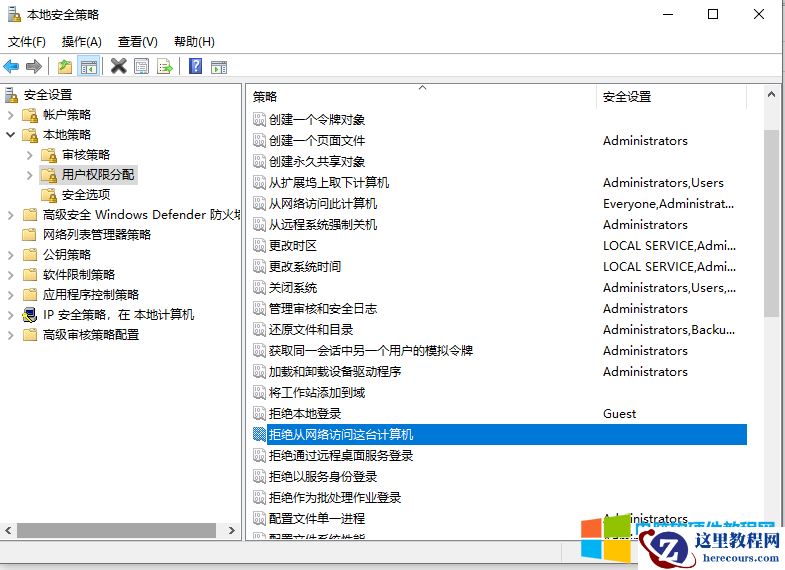Screen dimensions: 785x570
Task: Click the Delete (X) toolbar icon
Action: point(119,66)
